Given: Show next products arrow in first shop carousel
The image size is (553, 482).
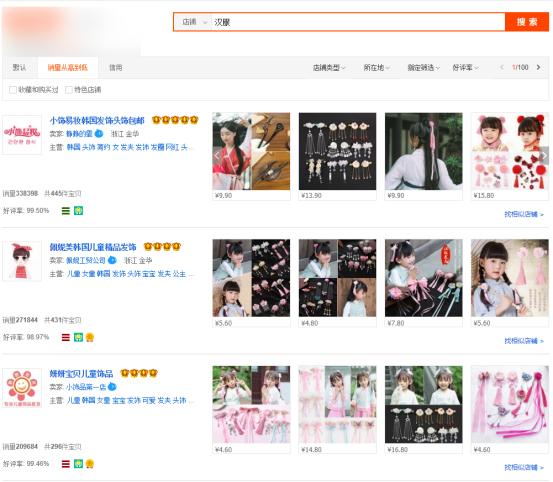Looking at the screenshot, I should coord(544,155).
